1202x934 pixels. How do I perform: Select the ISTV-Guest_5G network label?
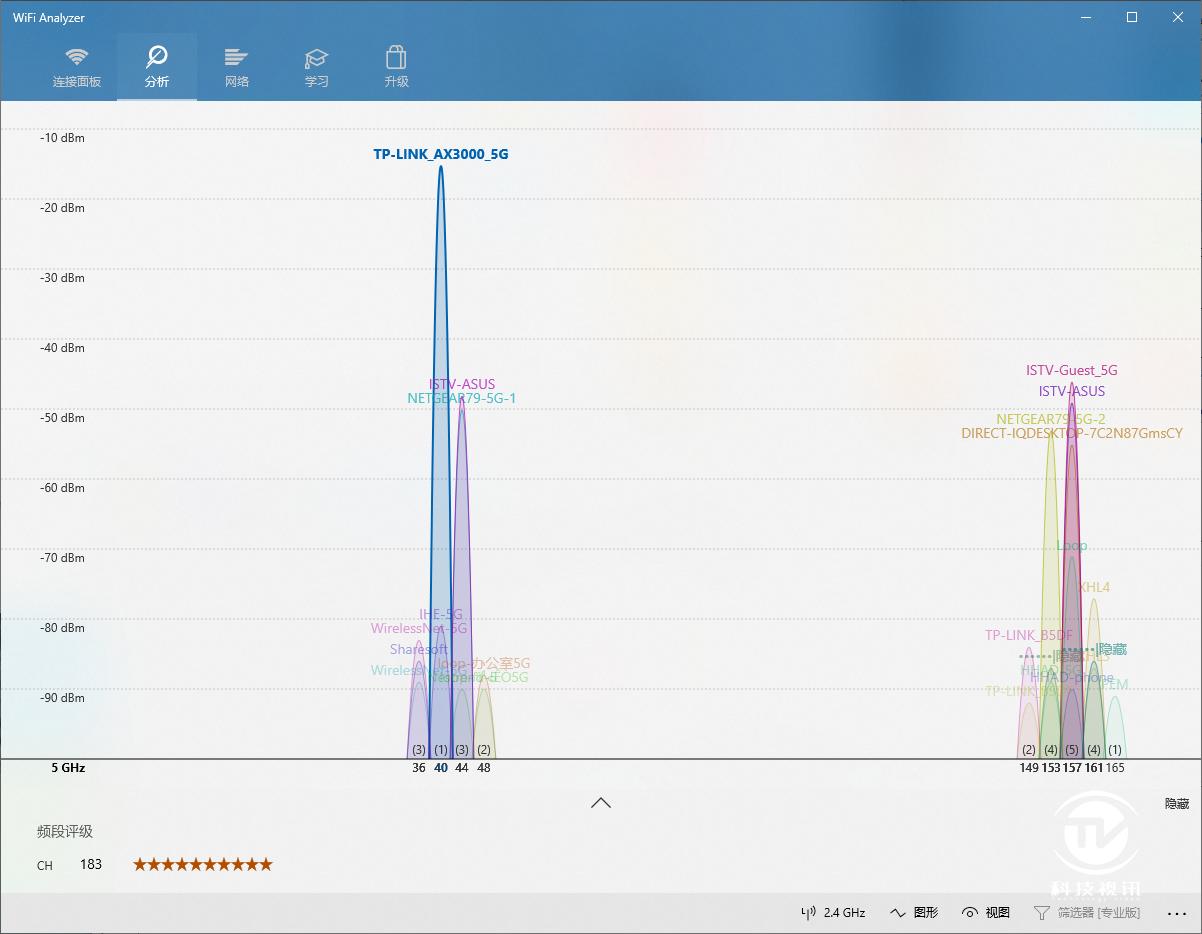coord(1072,370)
